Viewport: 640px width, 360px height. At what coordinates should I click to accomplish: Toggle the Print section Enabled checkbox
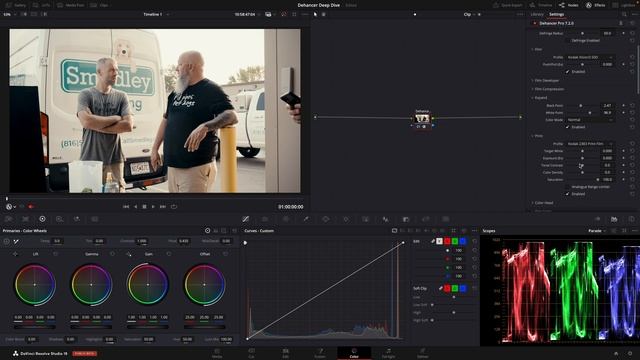(567, 194)
